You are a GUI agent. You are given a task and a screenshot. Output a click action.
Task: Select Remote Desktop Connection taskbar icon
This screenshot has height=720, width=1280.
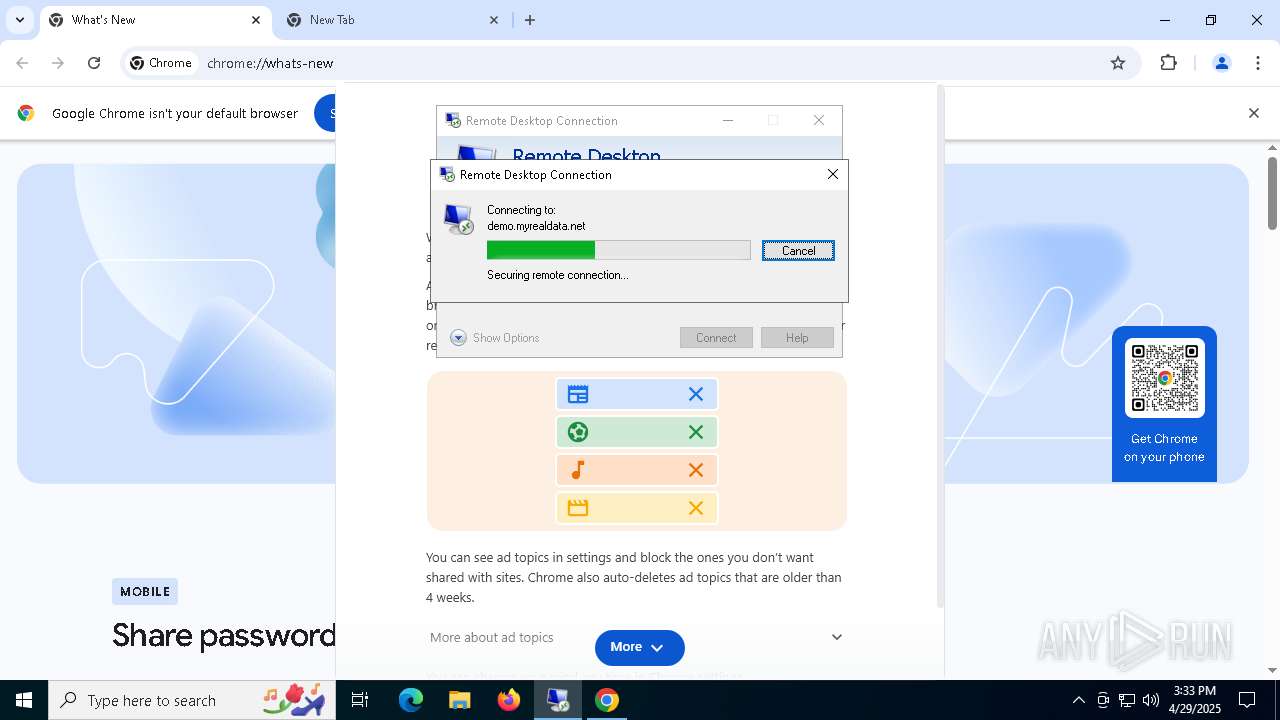(x=558, y=700)
